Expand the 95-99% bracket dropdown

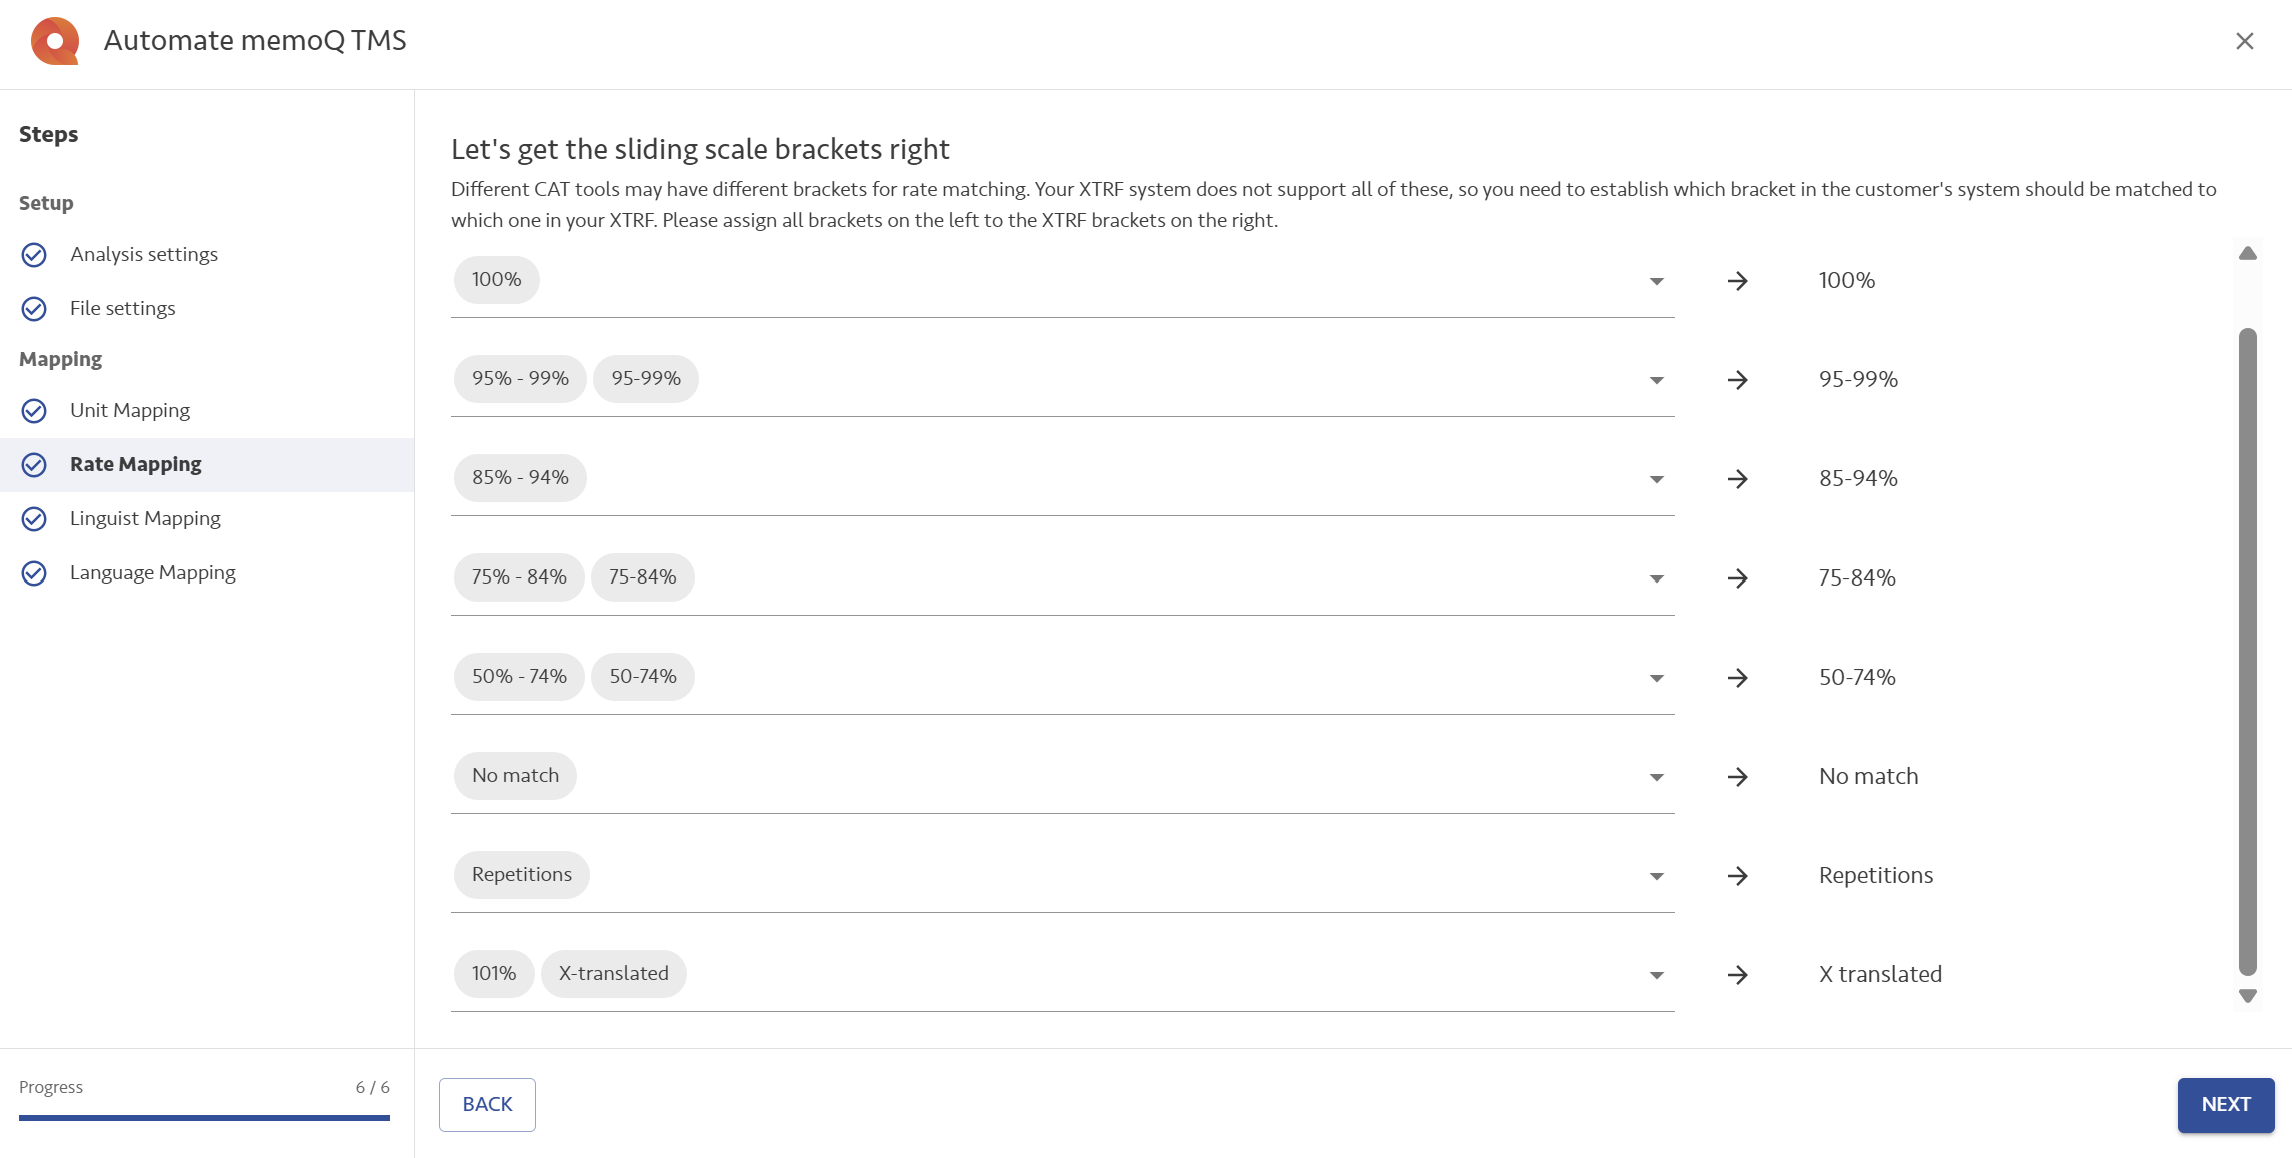click(x=1657, y=380)
